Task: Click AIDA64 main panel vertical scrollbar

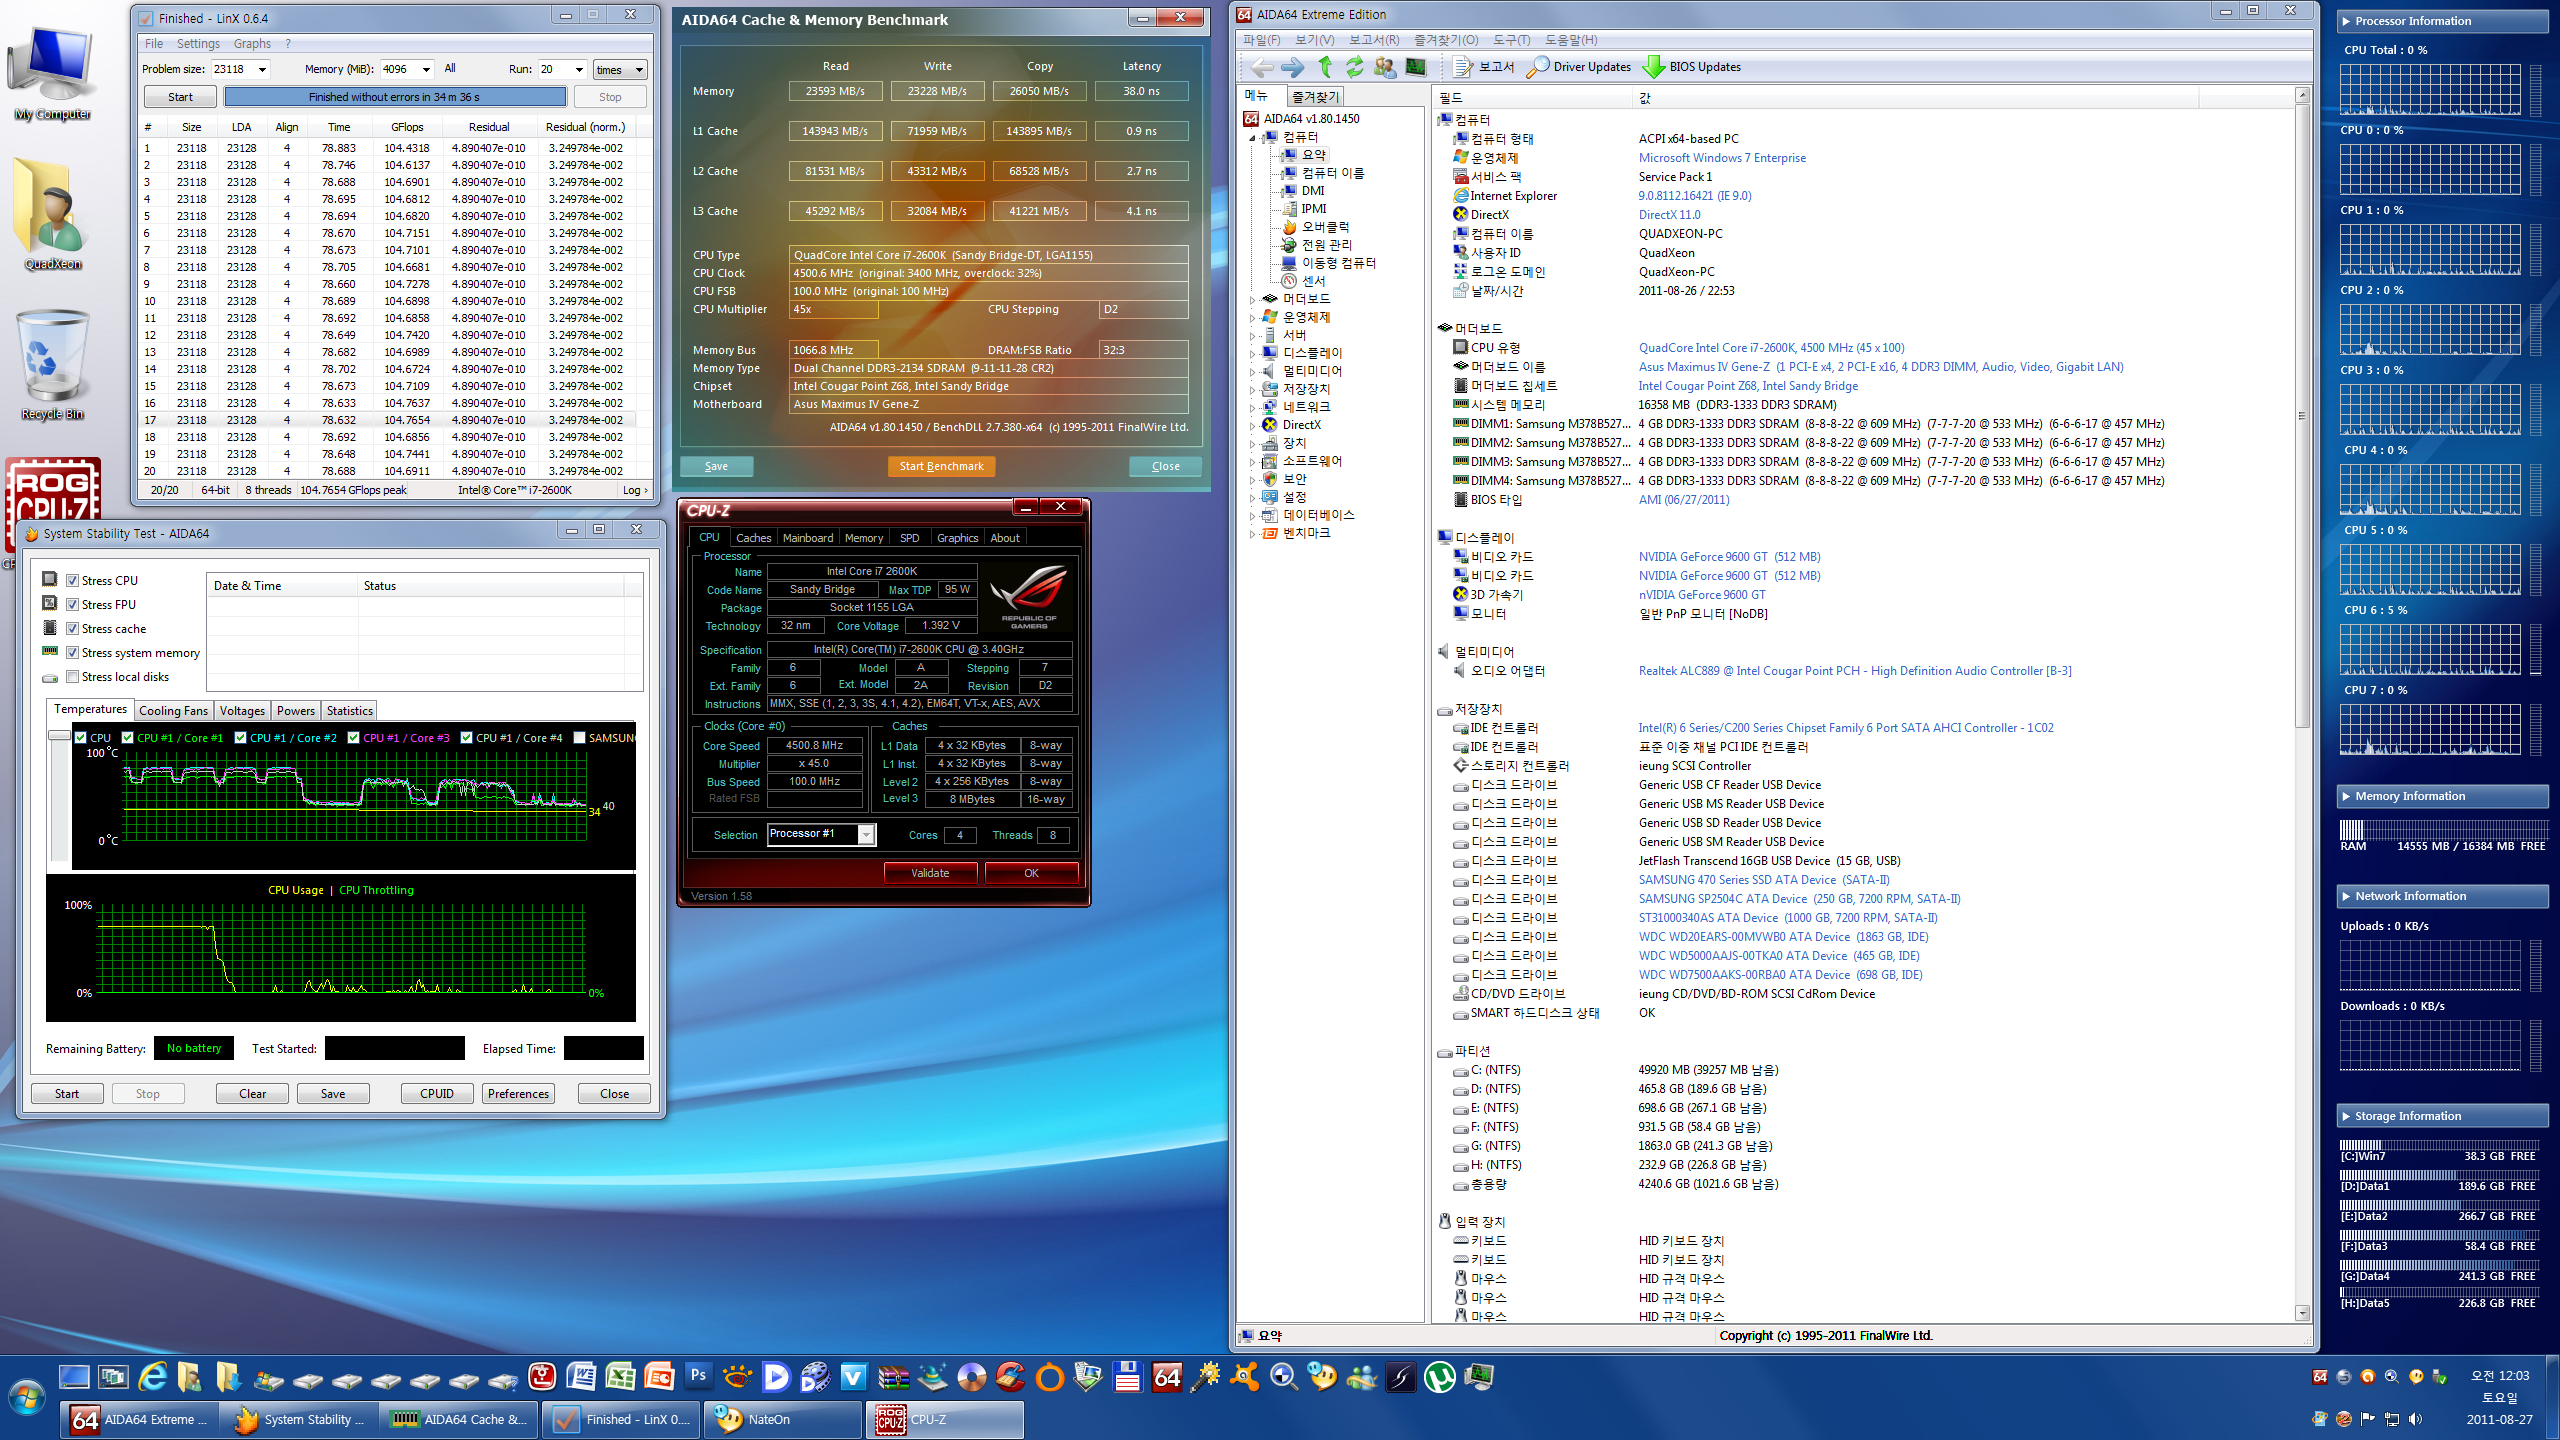Action: point(2302,414)
